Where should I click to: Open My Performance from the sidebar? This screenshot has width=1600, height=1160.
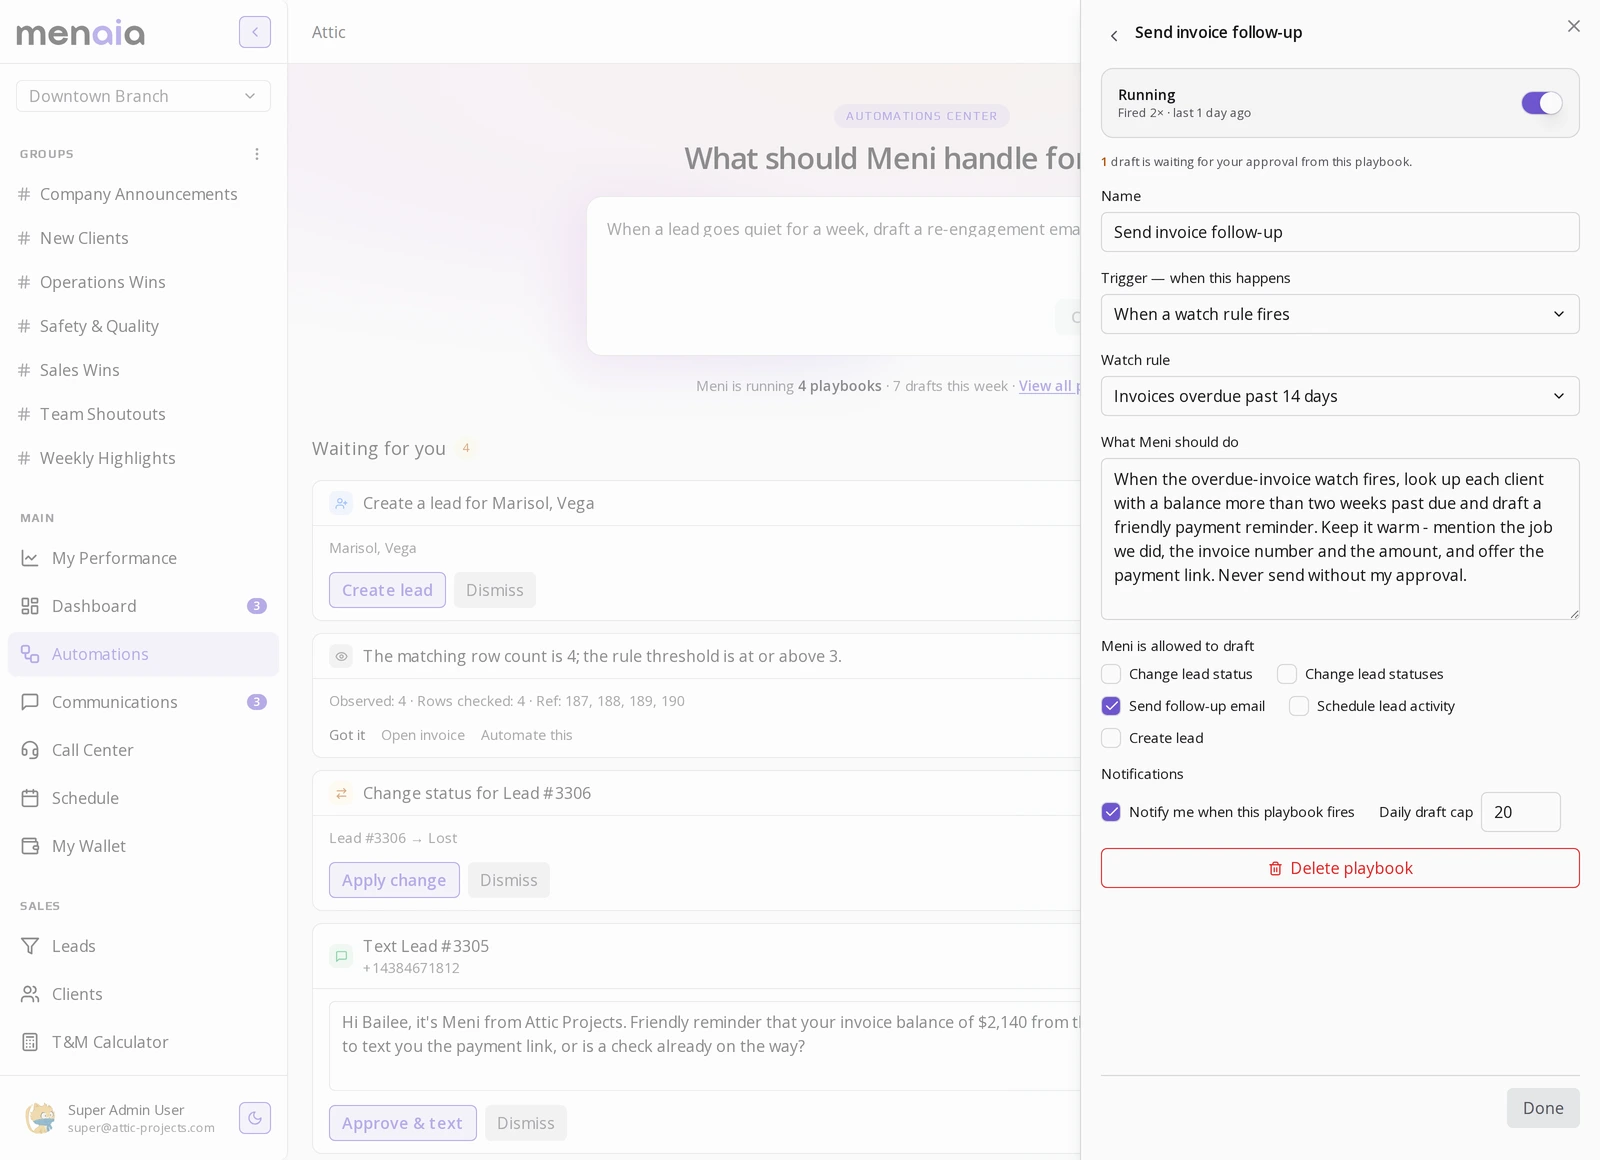(143, 558)
